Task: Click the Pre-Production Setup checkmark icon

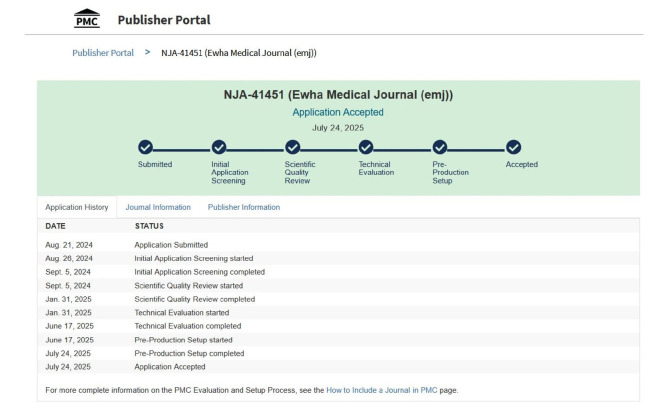Action: [x=440, y=147]
